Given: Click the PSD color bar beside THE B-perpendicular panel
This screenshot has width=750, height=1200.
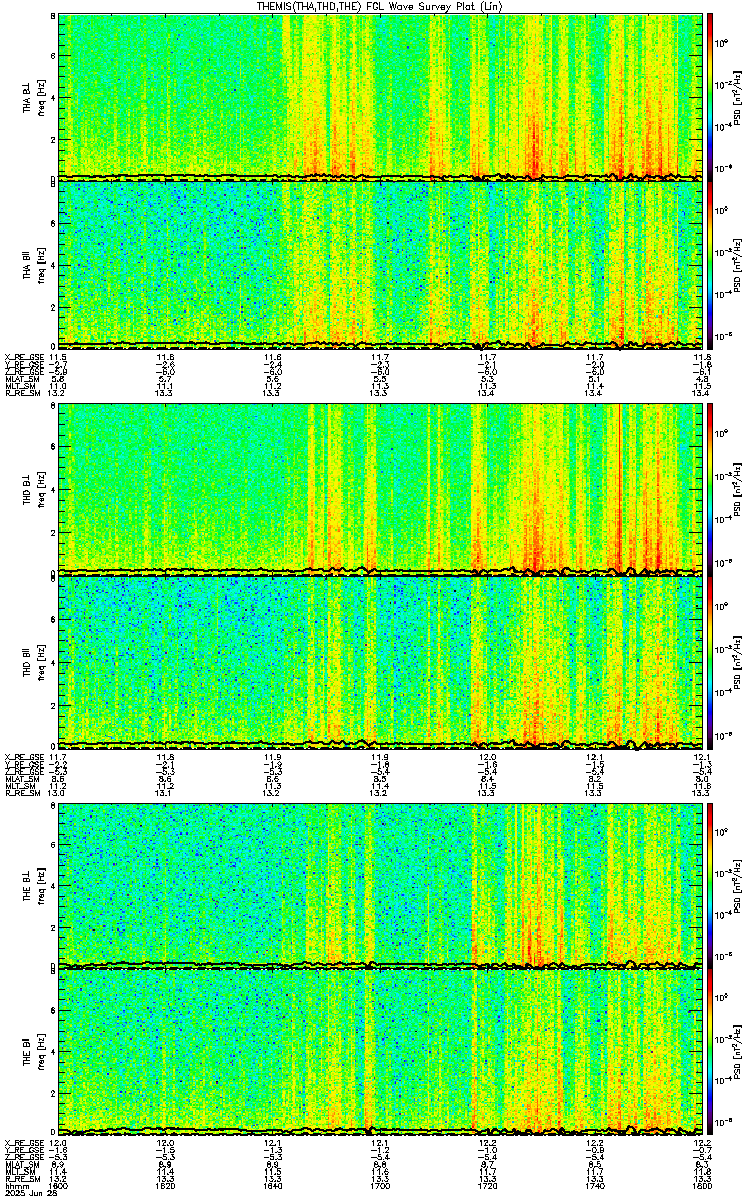Looking at the screenshot, I should [711, 885].
